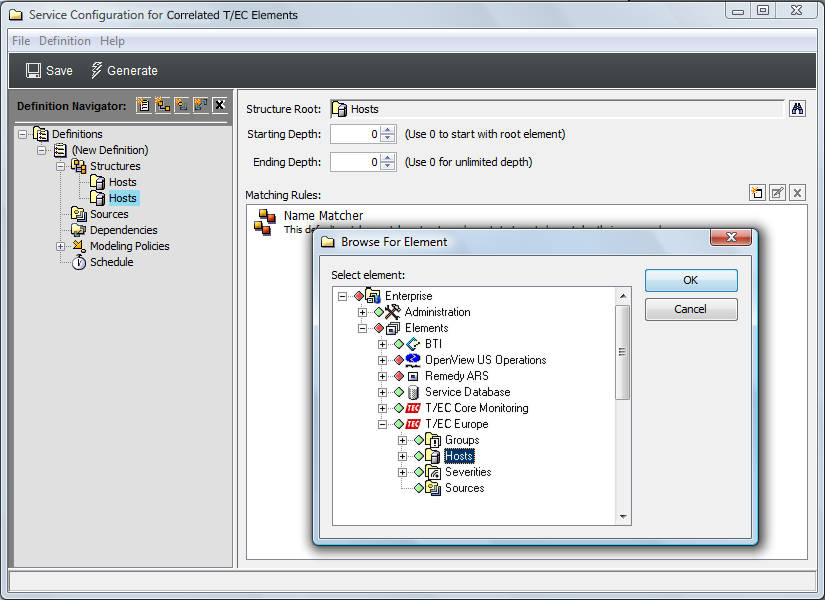Select Elements in the element tree
The width and height of the screenshot is (825, 600).
pos(427,328)
